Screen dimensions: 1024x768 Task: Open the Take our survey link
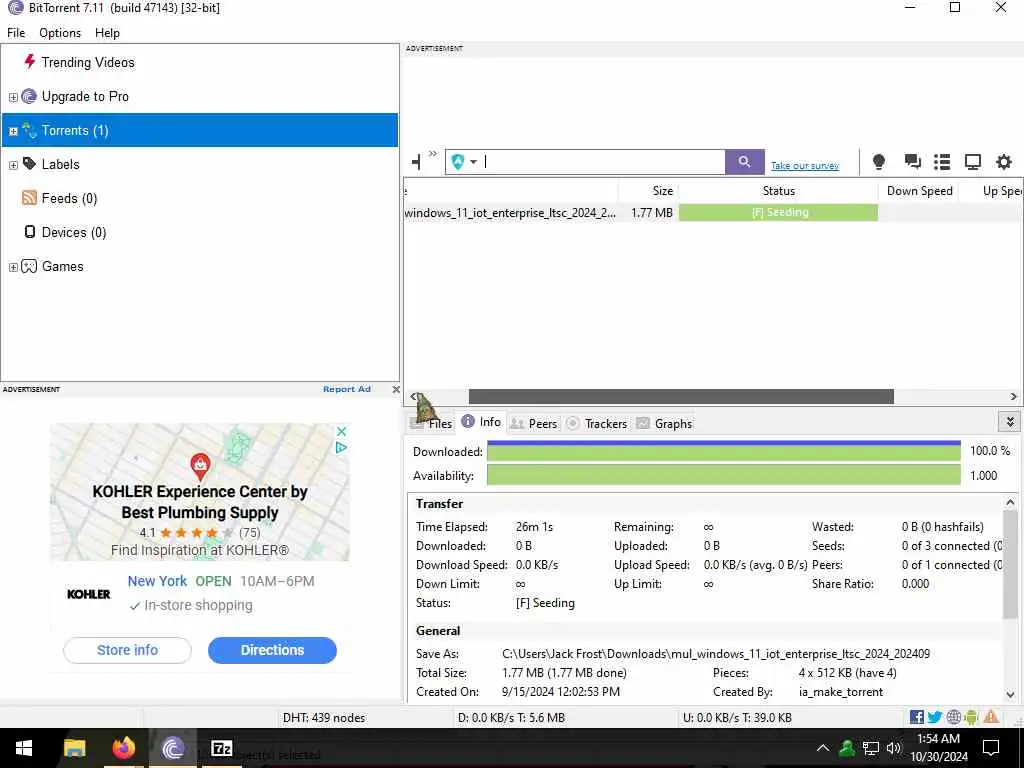[x=805, y=165]
